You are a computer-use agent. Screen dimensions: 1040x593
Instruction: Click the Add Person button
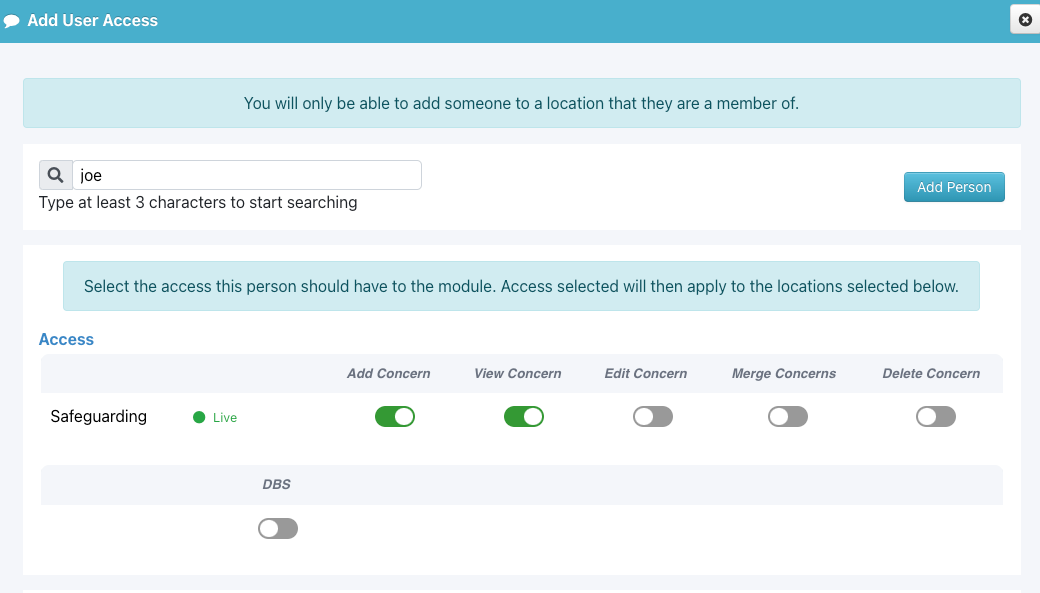coord(954,187)
